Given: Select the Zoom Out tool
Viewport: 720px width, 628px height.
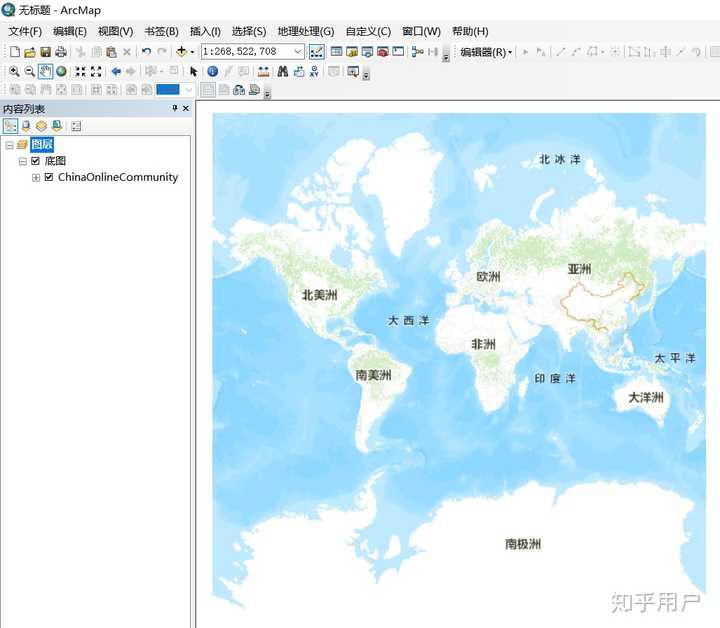Looking at the screenshot, I should click(30, 72).
